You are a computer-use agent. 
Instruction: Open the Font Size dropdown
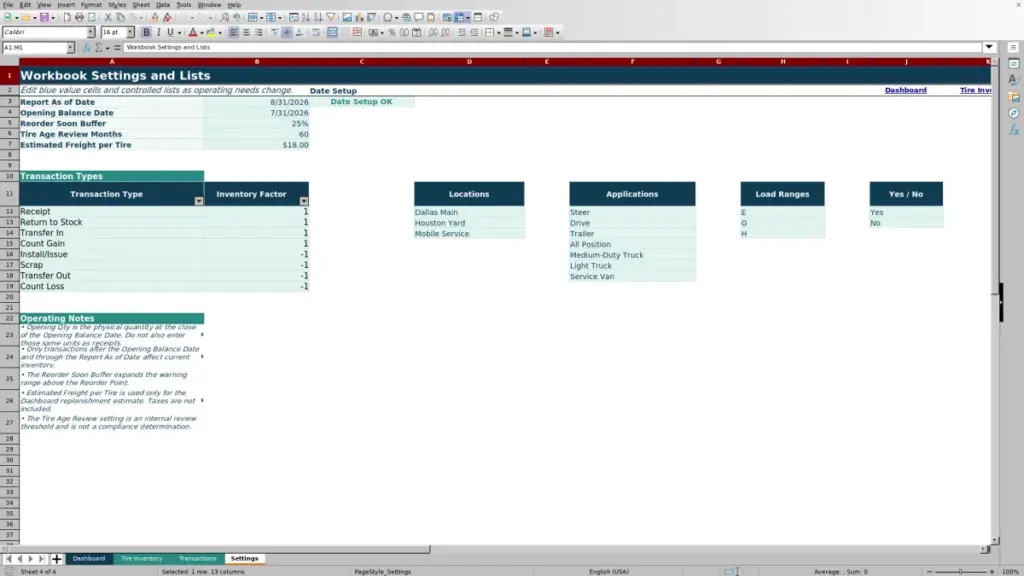130,33
